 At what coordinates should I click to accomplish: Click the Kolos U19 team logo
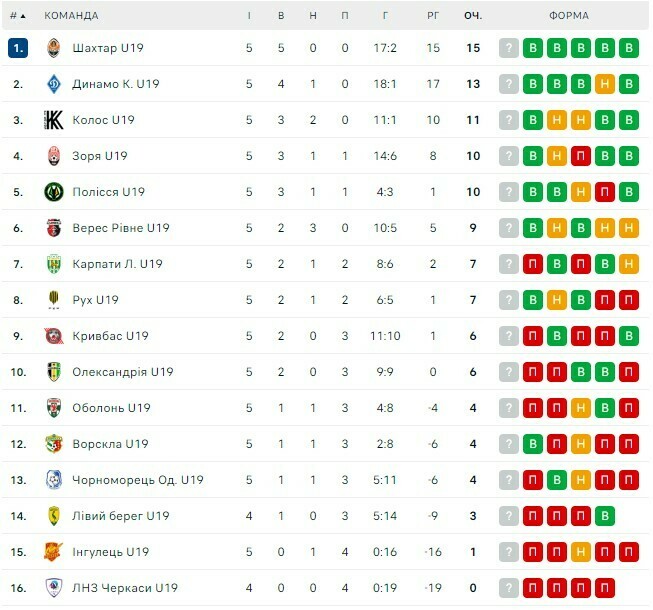coord(54,120)
